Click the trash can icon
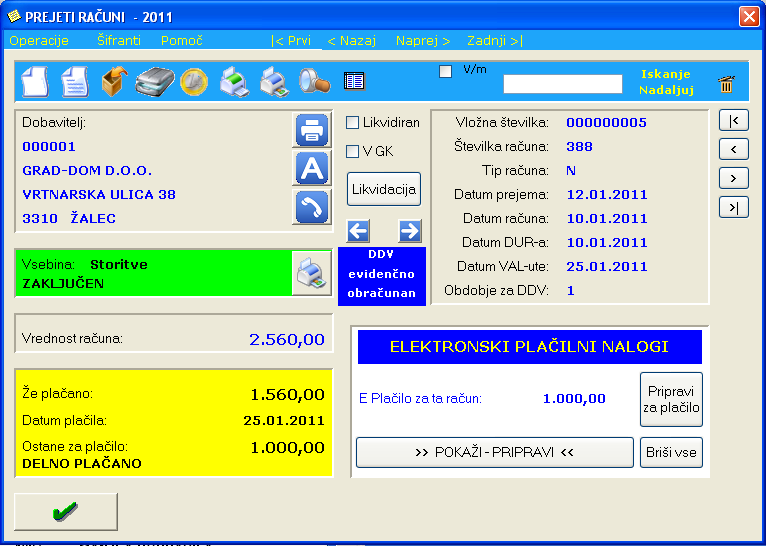Screen dimensions: 766x546 (x=727, y=85)
